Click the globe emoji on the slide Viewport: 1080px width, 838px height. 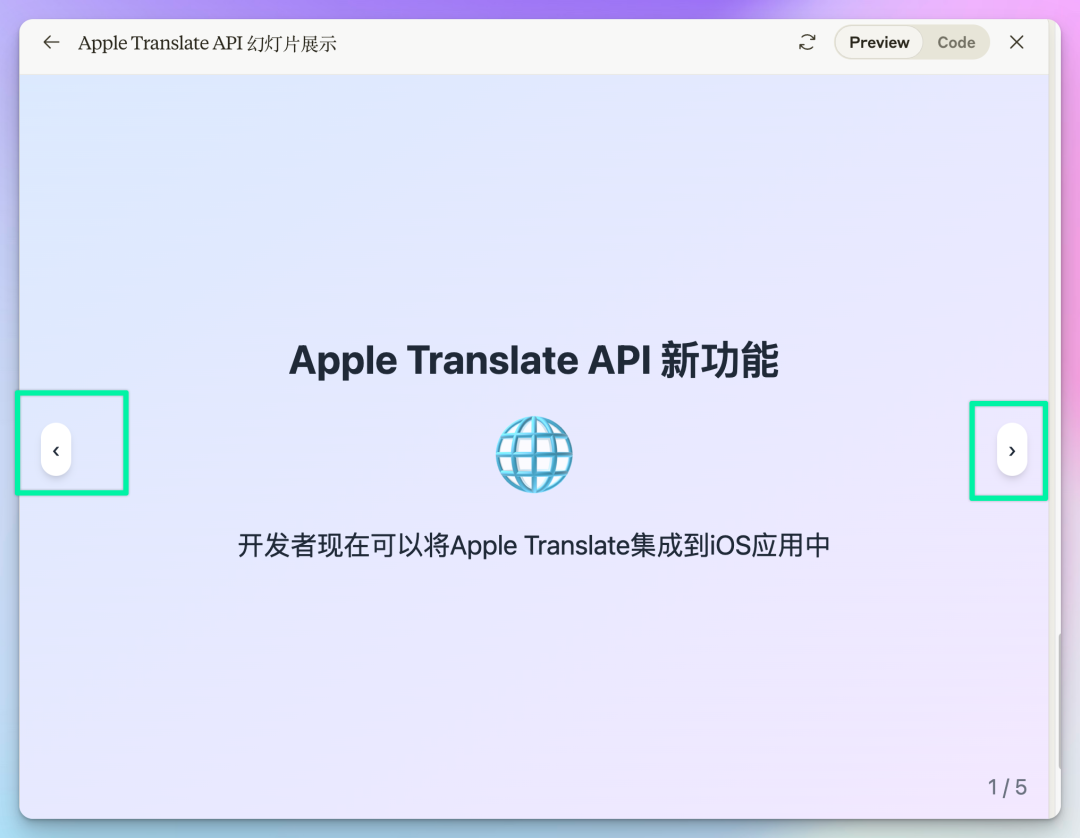534,454
